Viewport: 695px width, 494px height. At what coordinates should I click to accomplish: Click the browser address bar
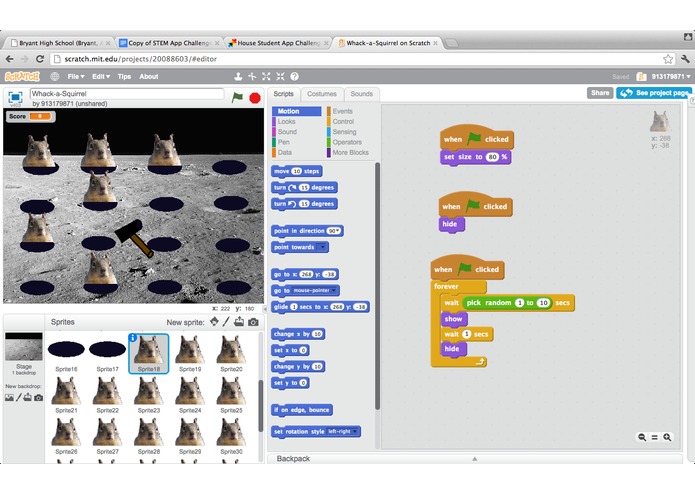(363, 59)
